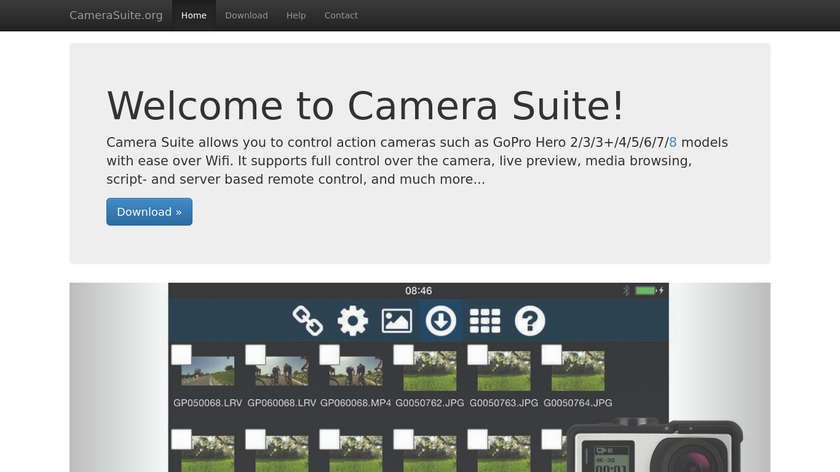This screenshot has height=472, width=840.
Task: Click the link/connect chain icon
Action: pyautogui.click(x=307, y=321)
